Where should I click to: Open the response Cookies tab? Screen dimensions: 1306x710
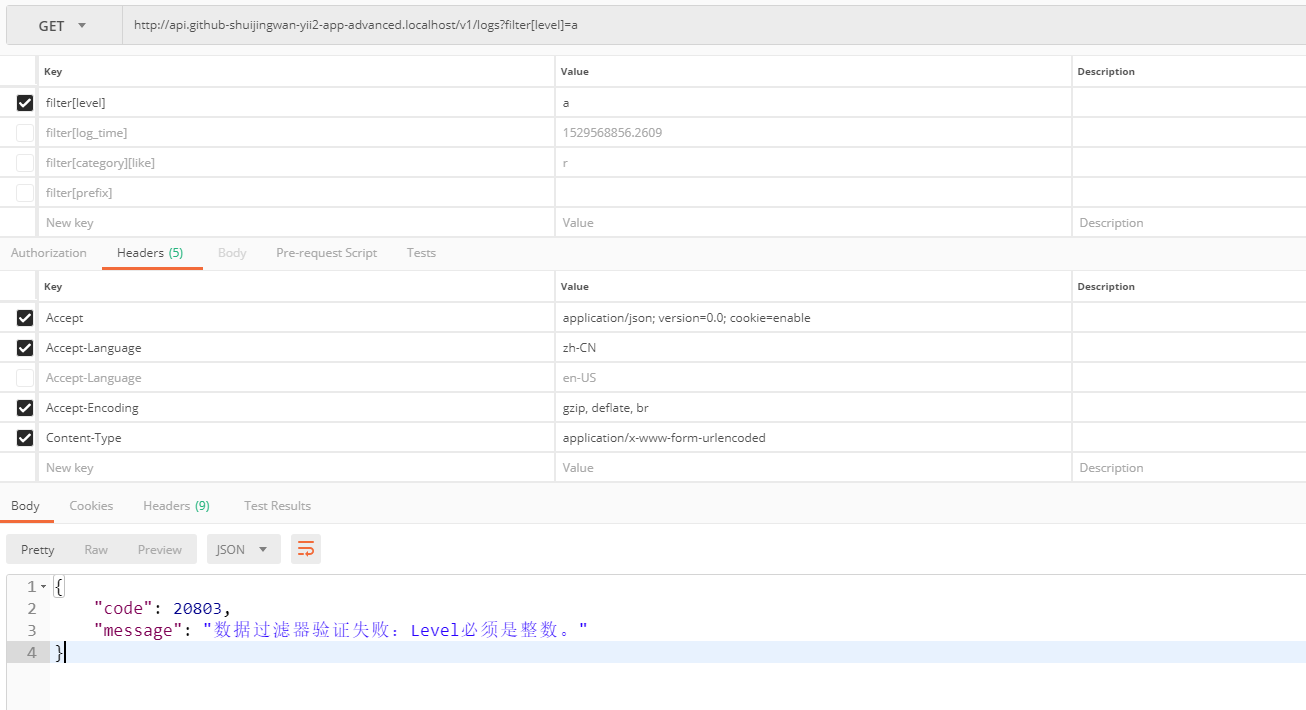tap(91, 506)
